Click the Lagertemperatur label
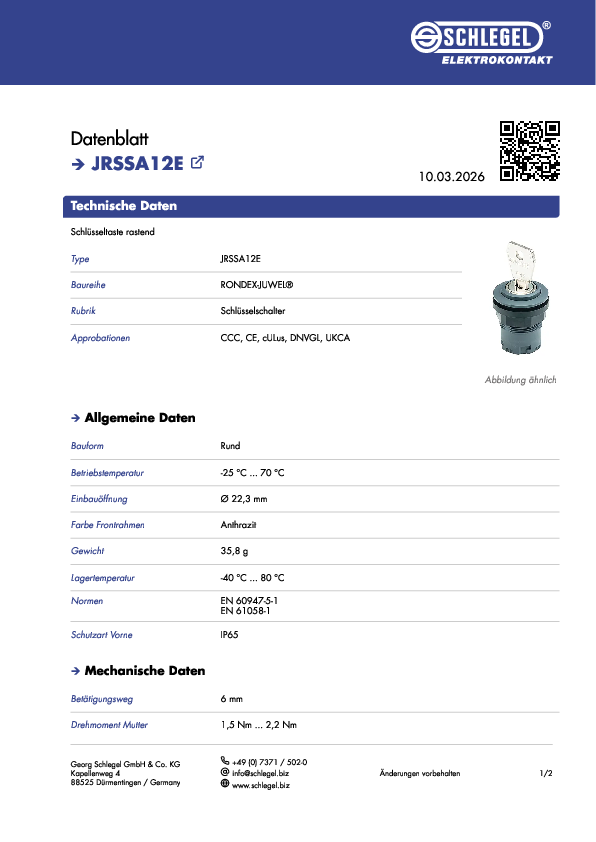 click(x=103, y=578)
